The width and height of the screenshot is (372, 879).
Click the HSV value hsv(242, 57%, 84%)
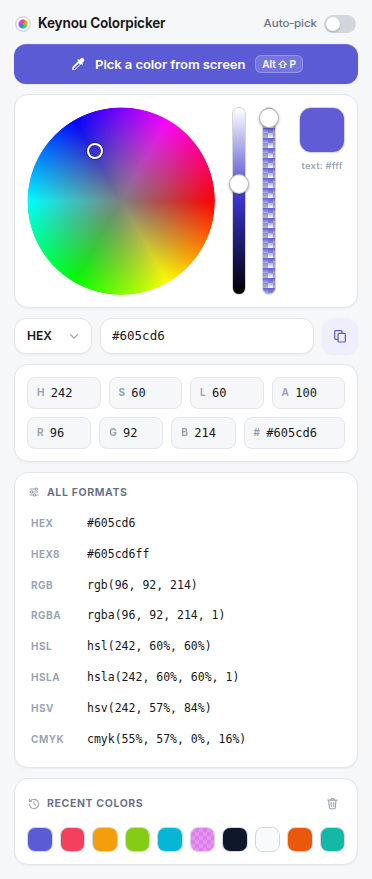[x=150, y=707]
